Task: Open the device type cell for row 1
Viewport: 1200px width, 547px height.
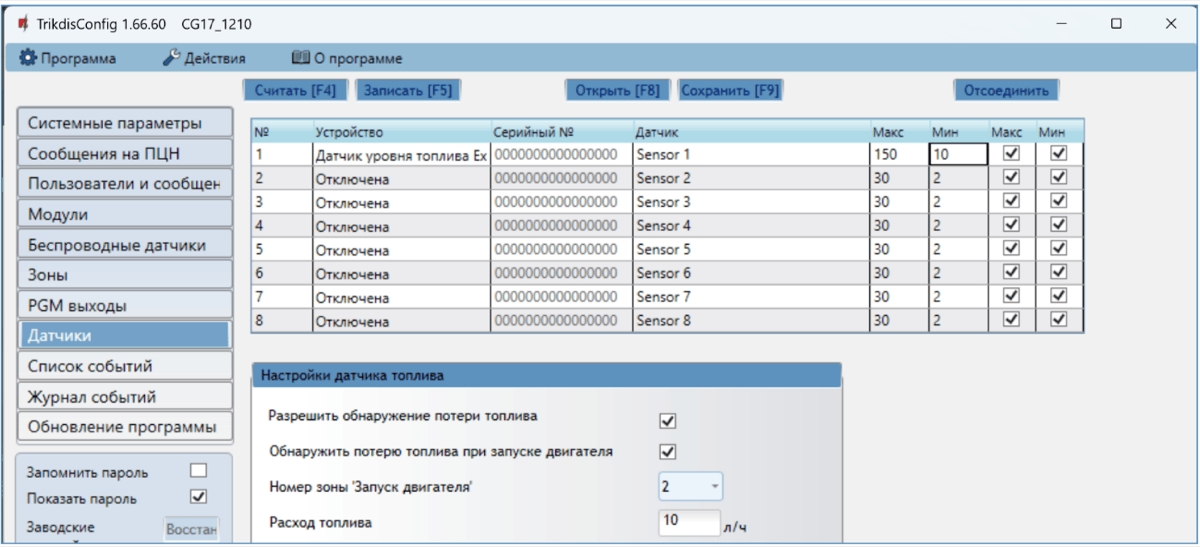Action: (400, 155)
